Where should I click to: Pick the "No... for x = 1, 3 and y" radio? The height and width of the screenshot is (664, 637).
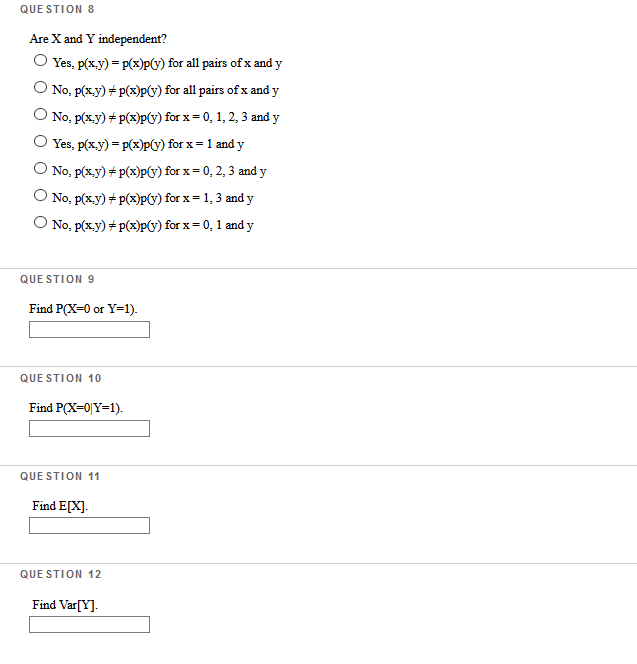click(40, 195)
